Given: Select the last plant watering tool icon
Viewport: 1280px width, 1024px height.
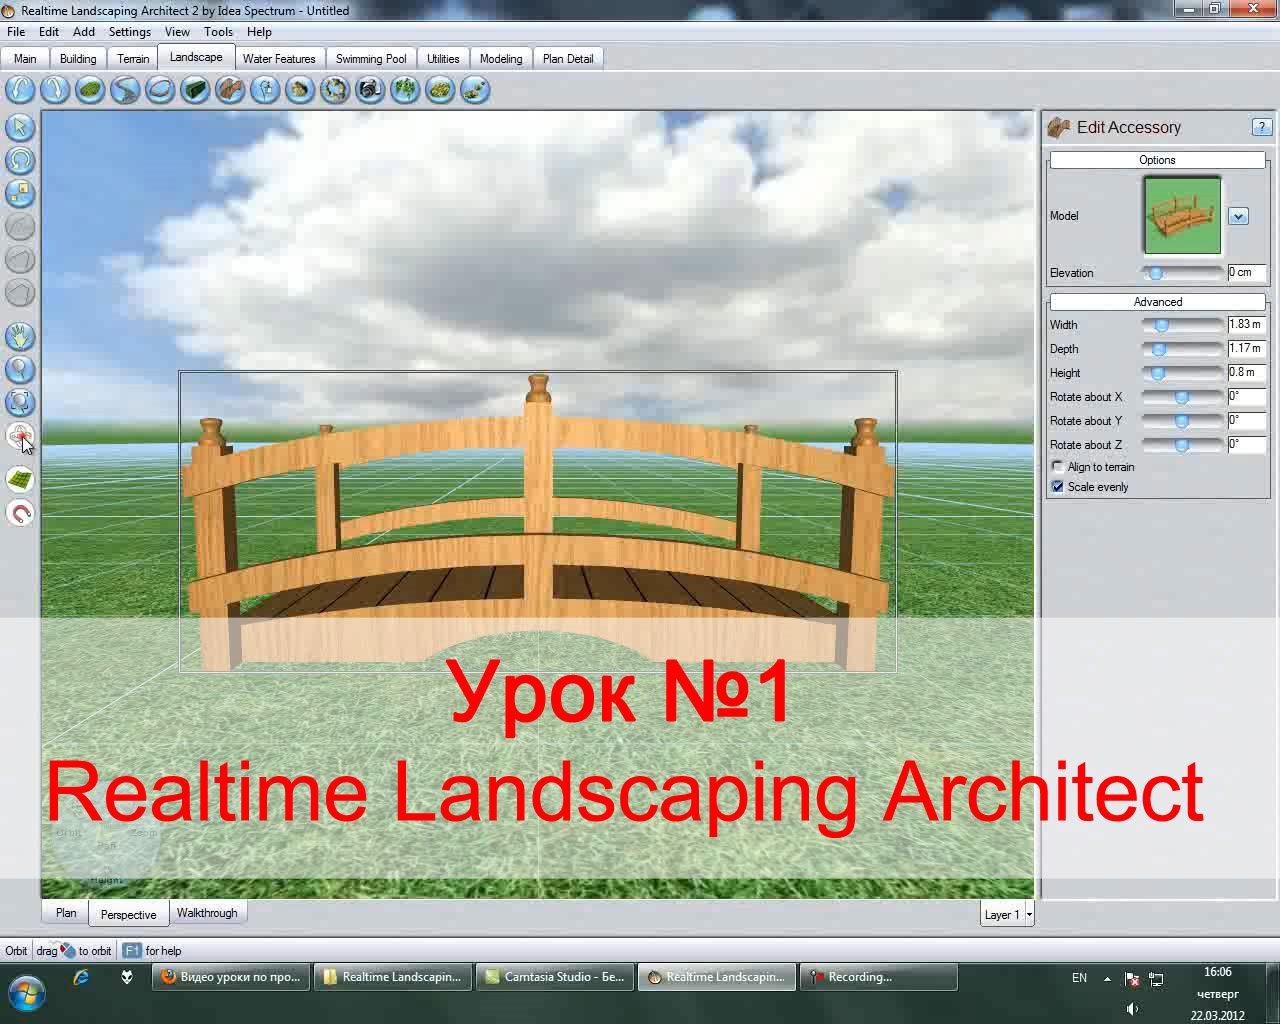Looking at the screenshot, I should coord(475,90).
